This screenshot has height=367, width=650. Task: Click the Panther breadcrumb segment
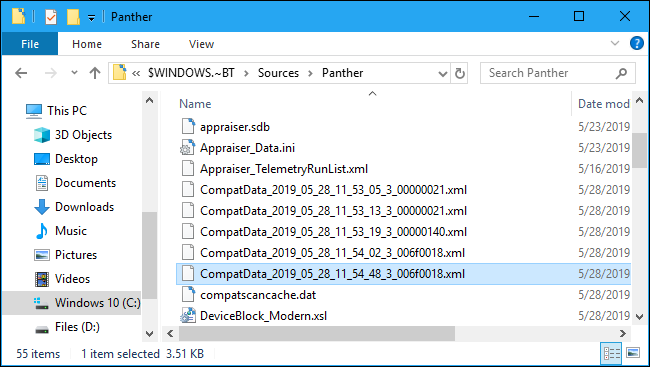click(x=342, y=73)
